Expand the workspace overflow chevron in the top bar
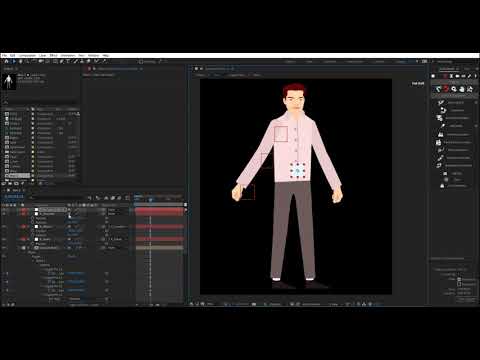Screen dimensions: 480x360 tap(417, 61)
